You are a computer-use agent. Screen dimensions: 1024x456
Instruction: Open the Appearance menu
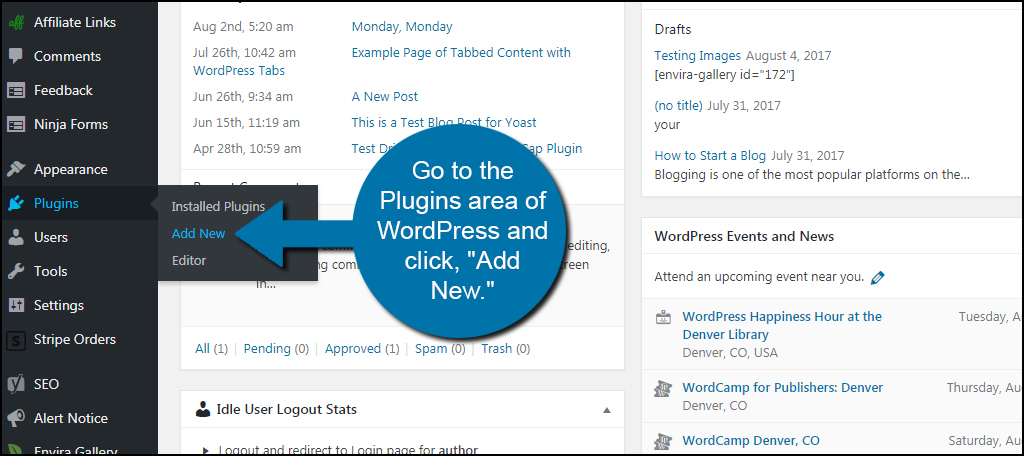coord(71,169)
